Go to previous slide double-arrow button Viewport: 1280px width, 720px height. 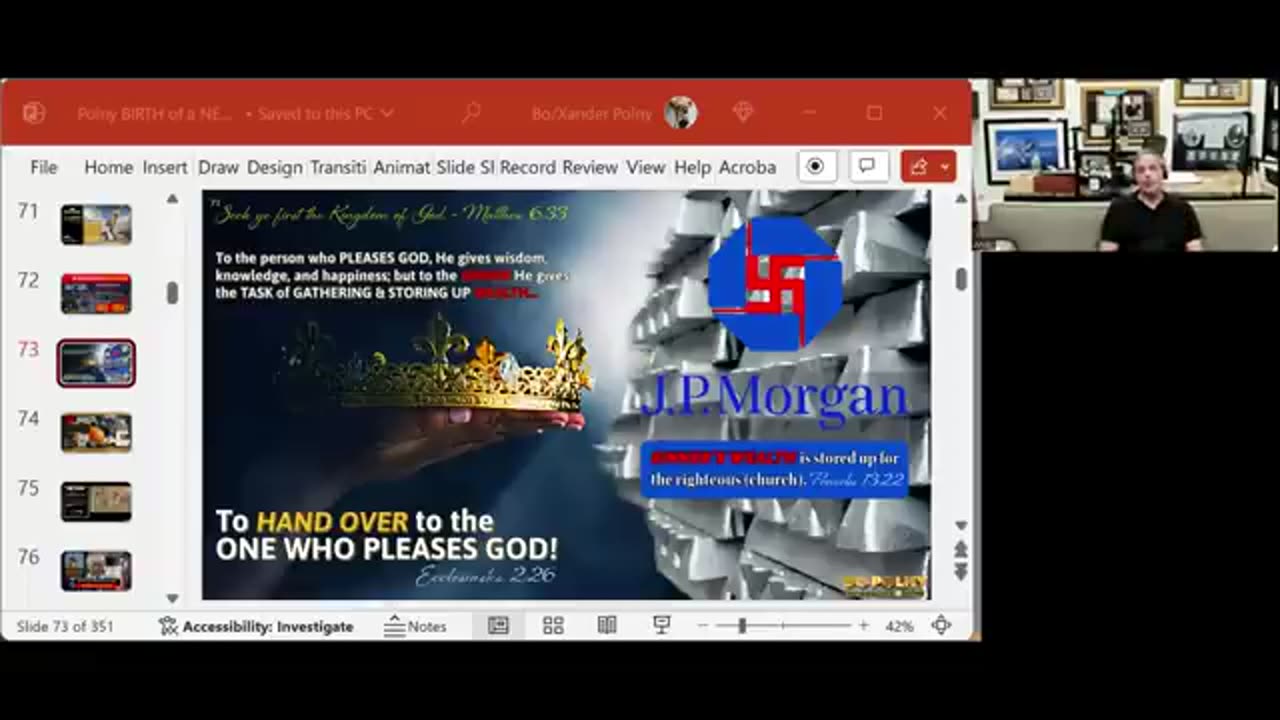click(961, 549)
